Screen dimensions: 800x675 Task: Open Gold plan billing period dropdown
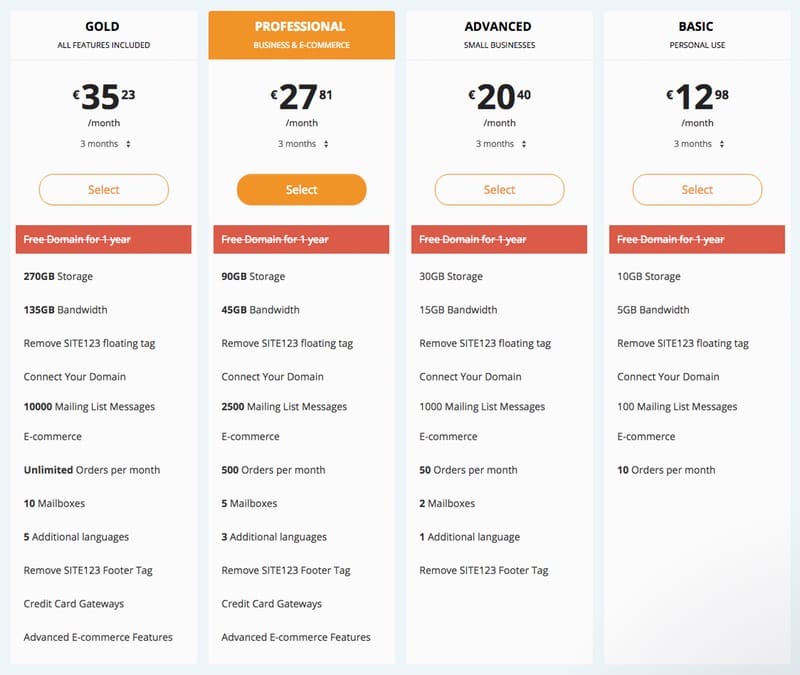click(105, 144)
